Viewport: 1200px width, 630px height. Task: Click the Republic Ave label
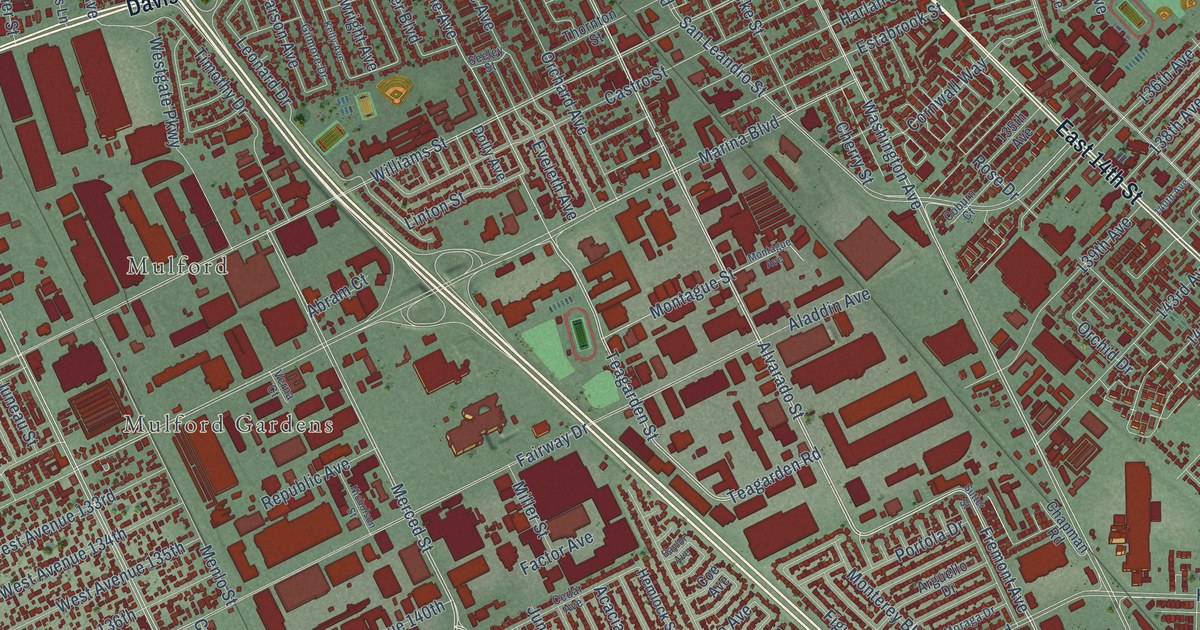pyautogui.click(x=305, y=484)
